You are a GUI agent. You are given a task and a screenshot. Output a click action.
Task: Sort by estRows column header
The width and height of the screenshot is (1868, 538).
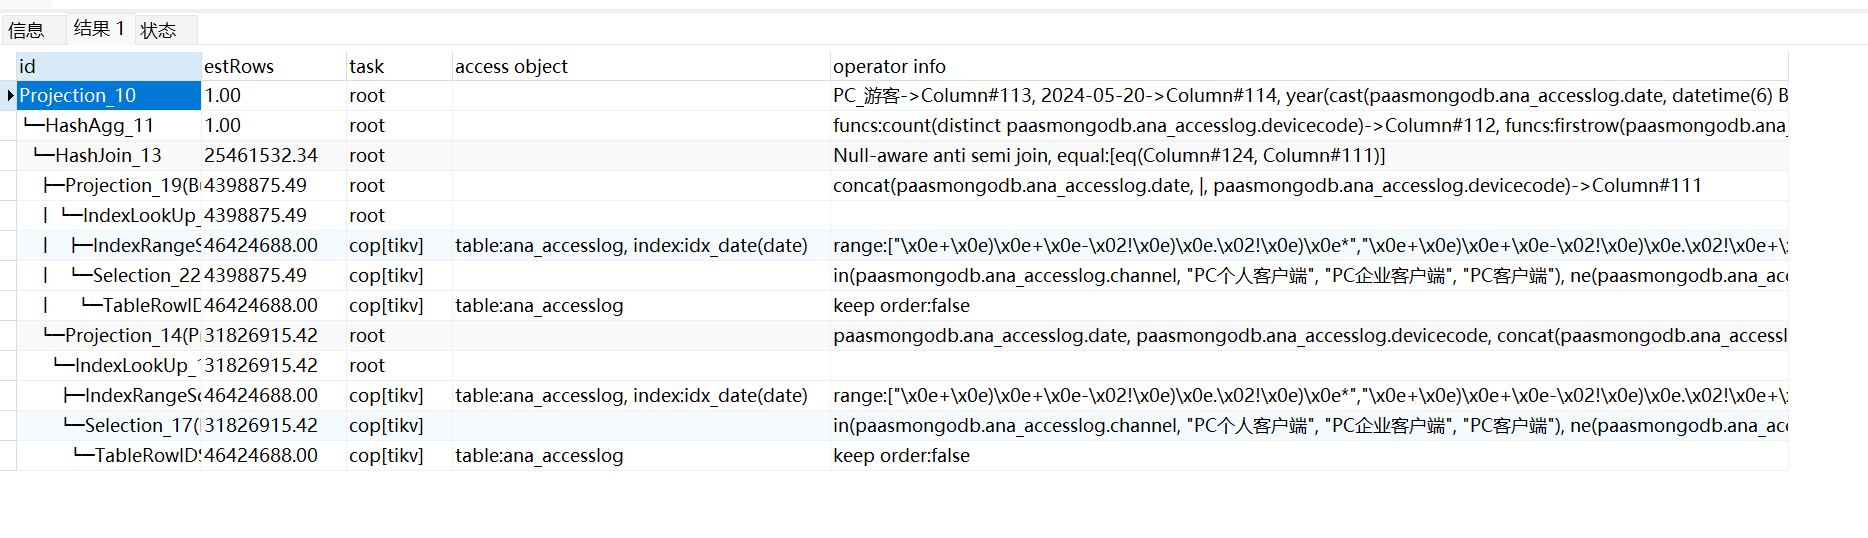(272, 66)
